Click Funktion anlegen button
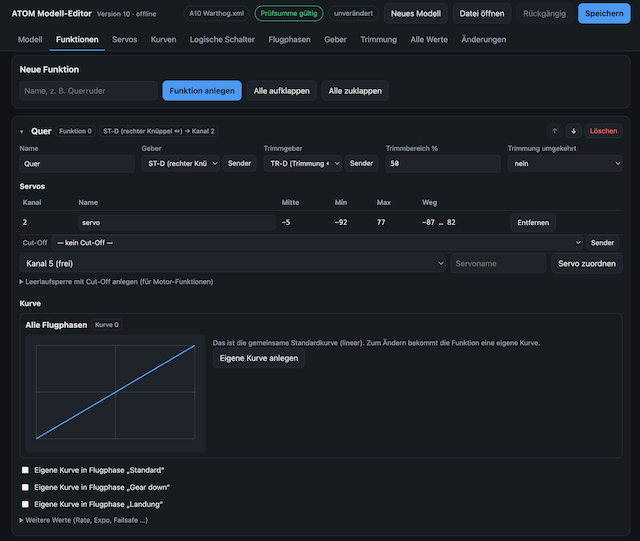 tap(202, 91)
